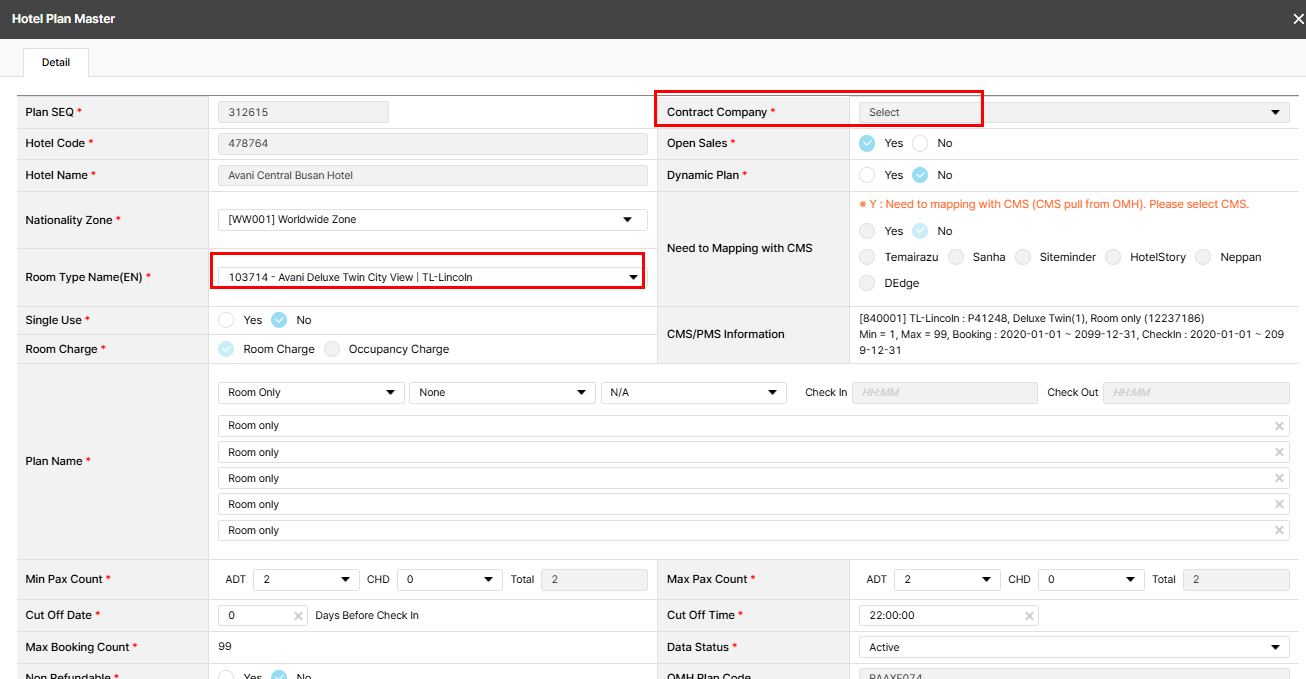The height and width of the screenshot is (679, 1306).
Task: Pick the DEdge CMS option
Action: [868, 283]
